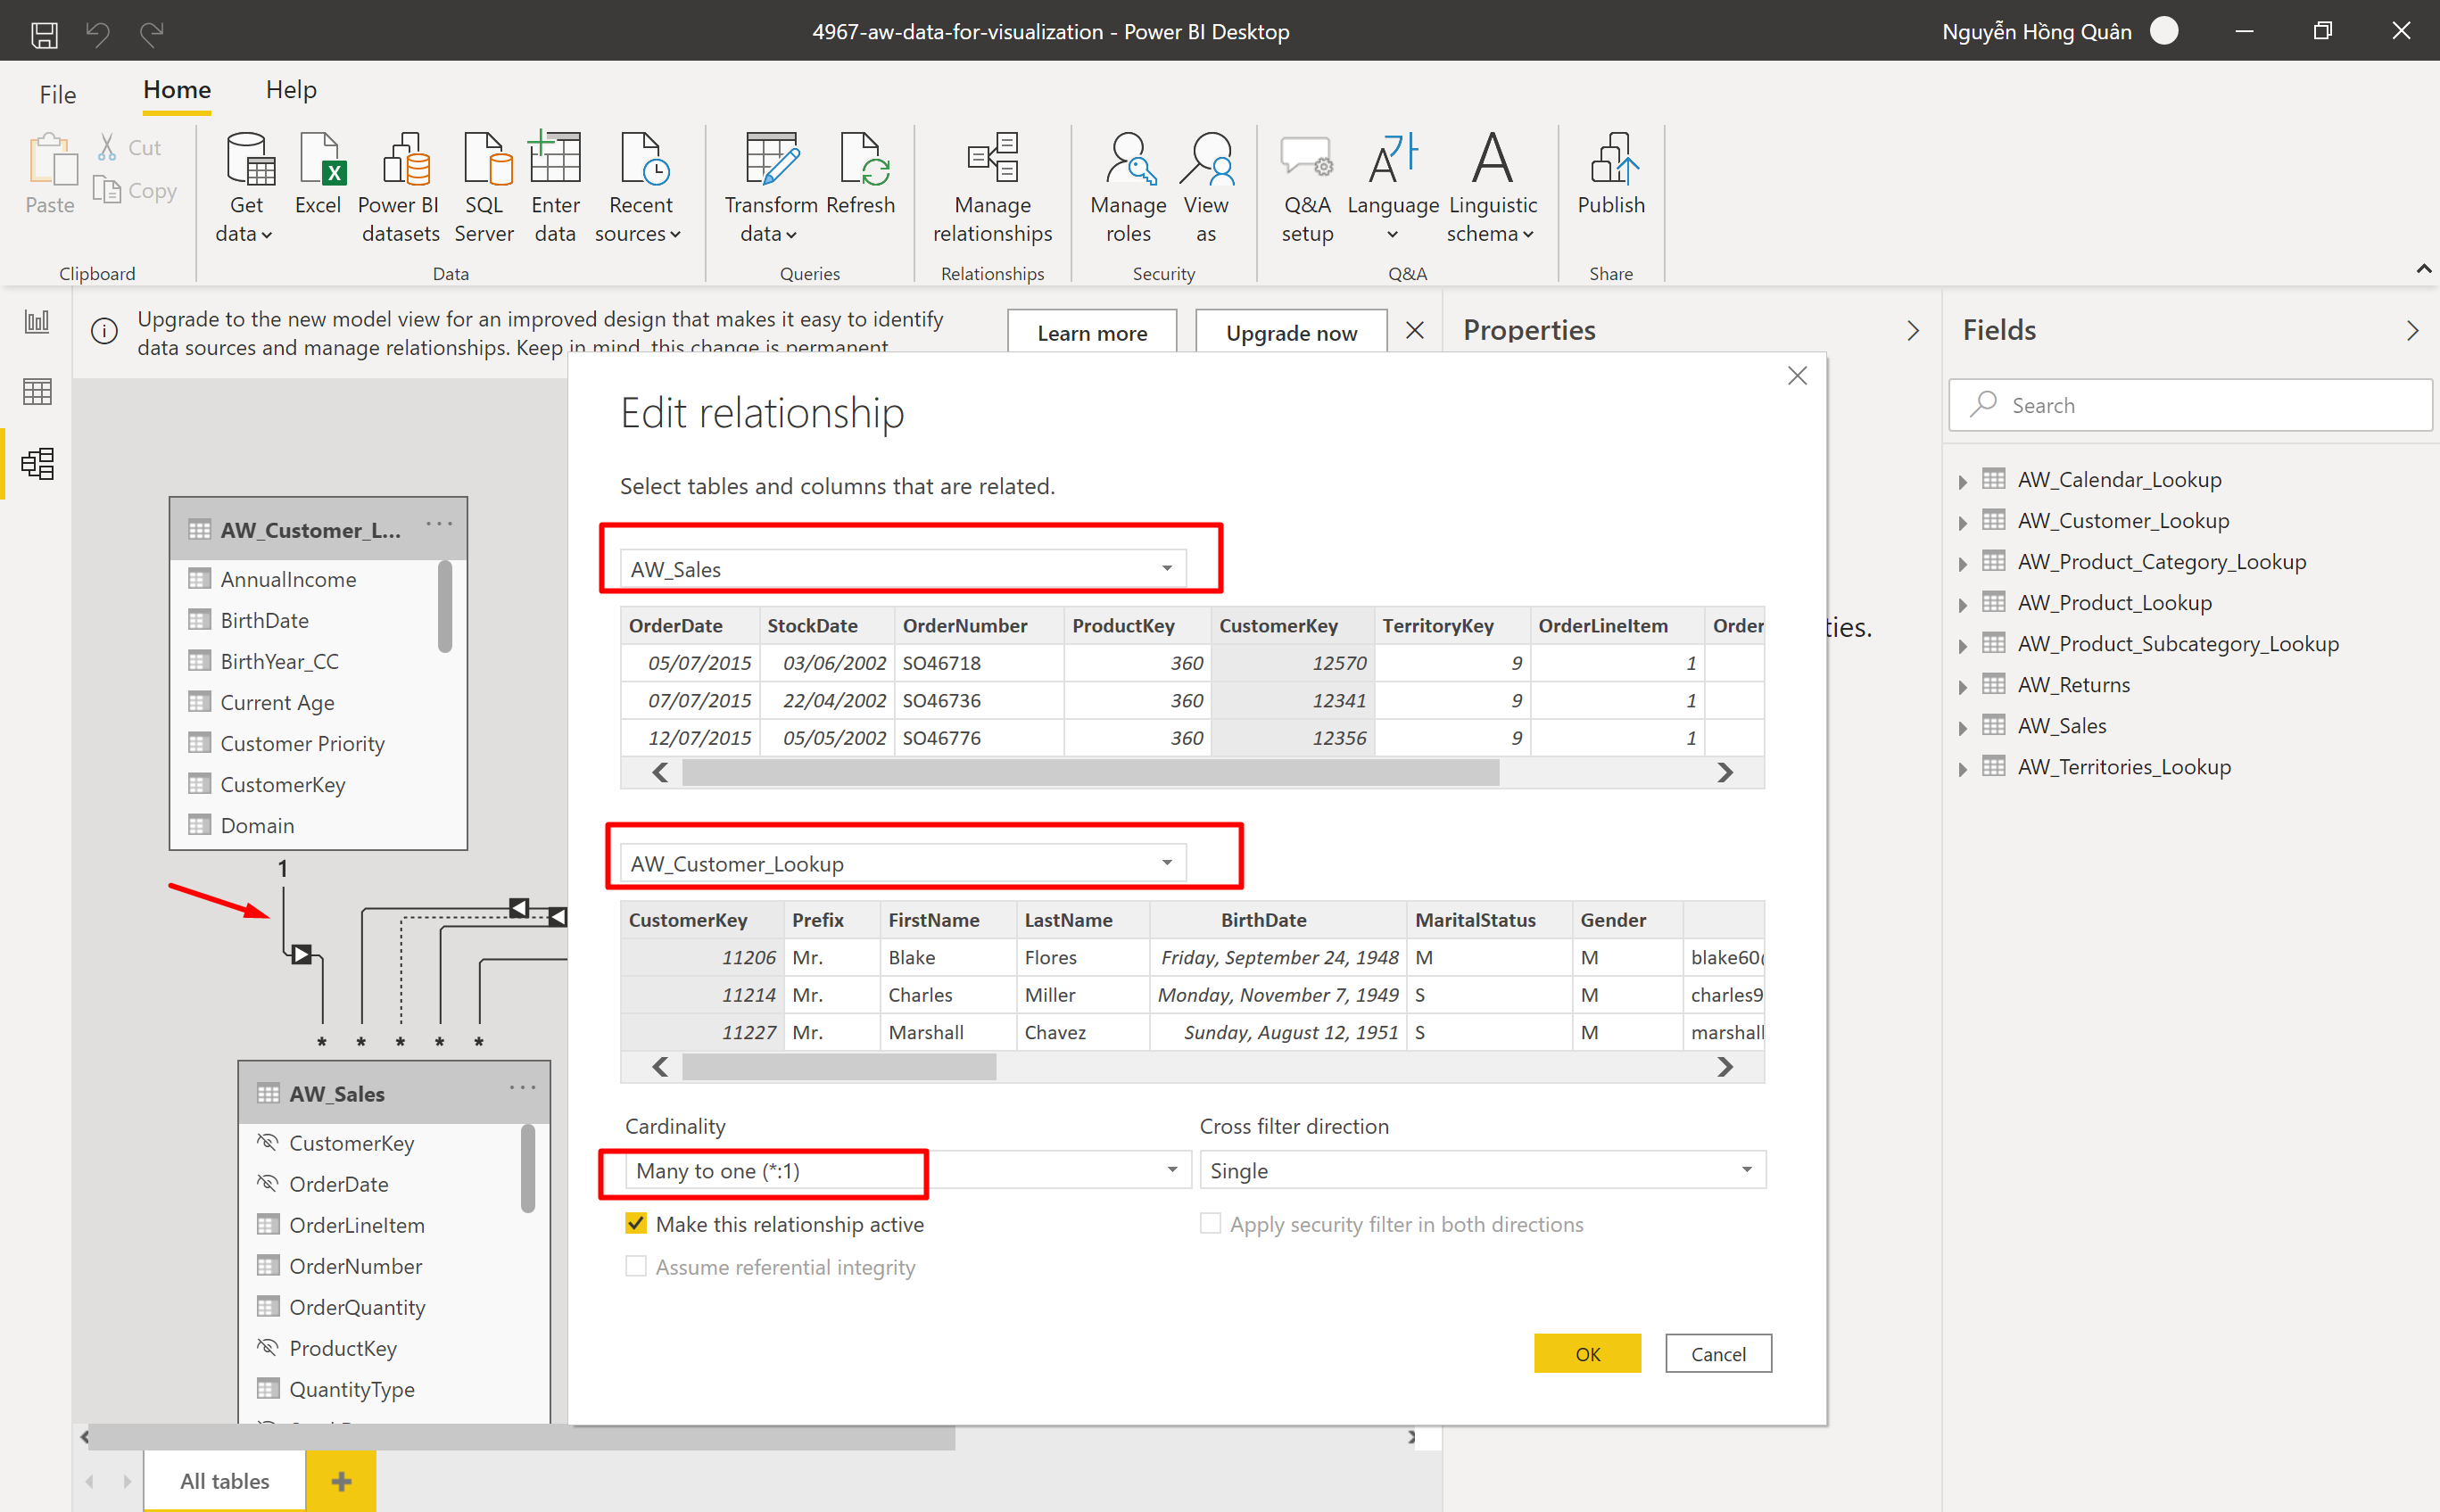The width and height of the screenshot is (2440, 1512).
Task: Expand AW_Returns table in Fields
Action: tap(1962, 686)
